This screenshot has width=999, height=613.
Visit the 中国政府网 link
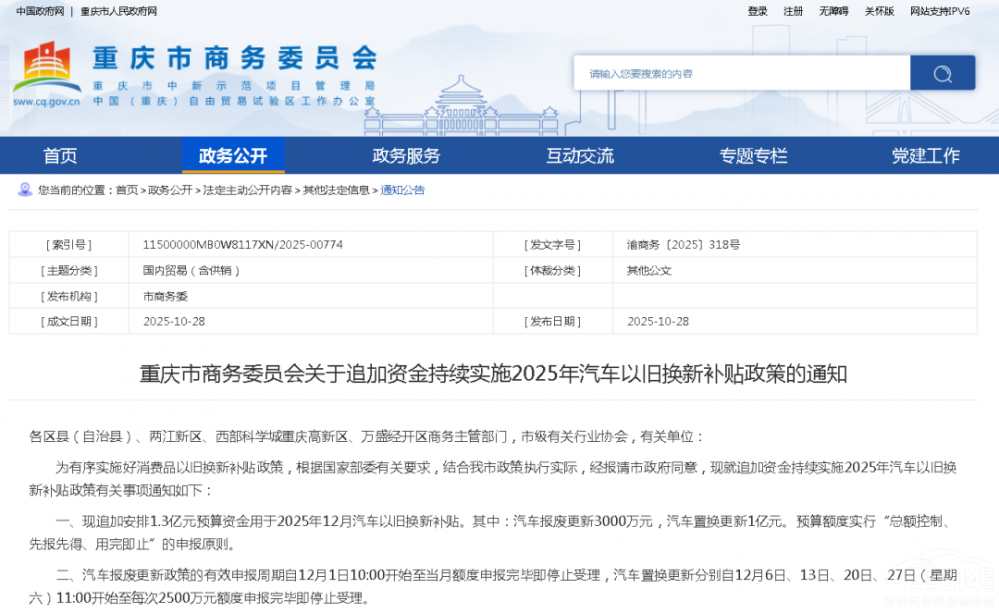[33, 11]
